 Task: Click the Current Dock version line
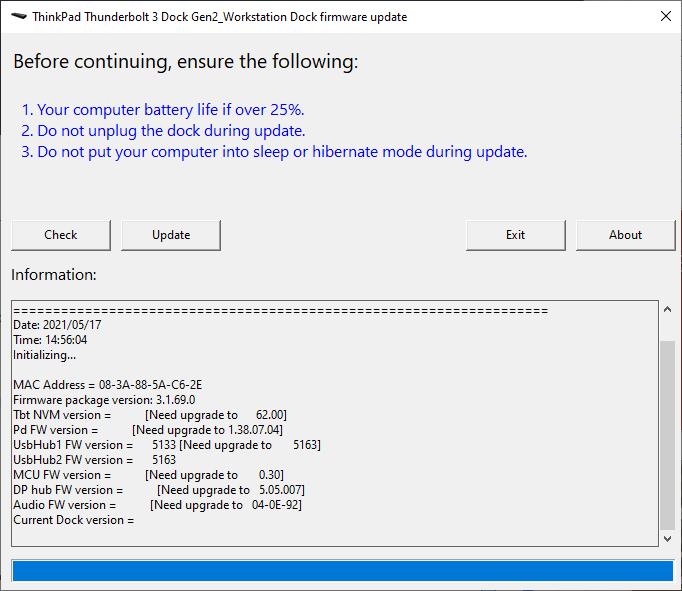[x=74, y=520]
